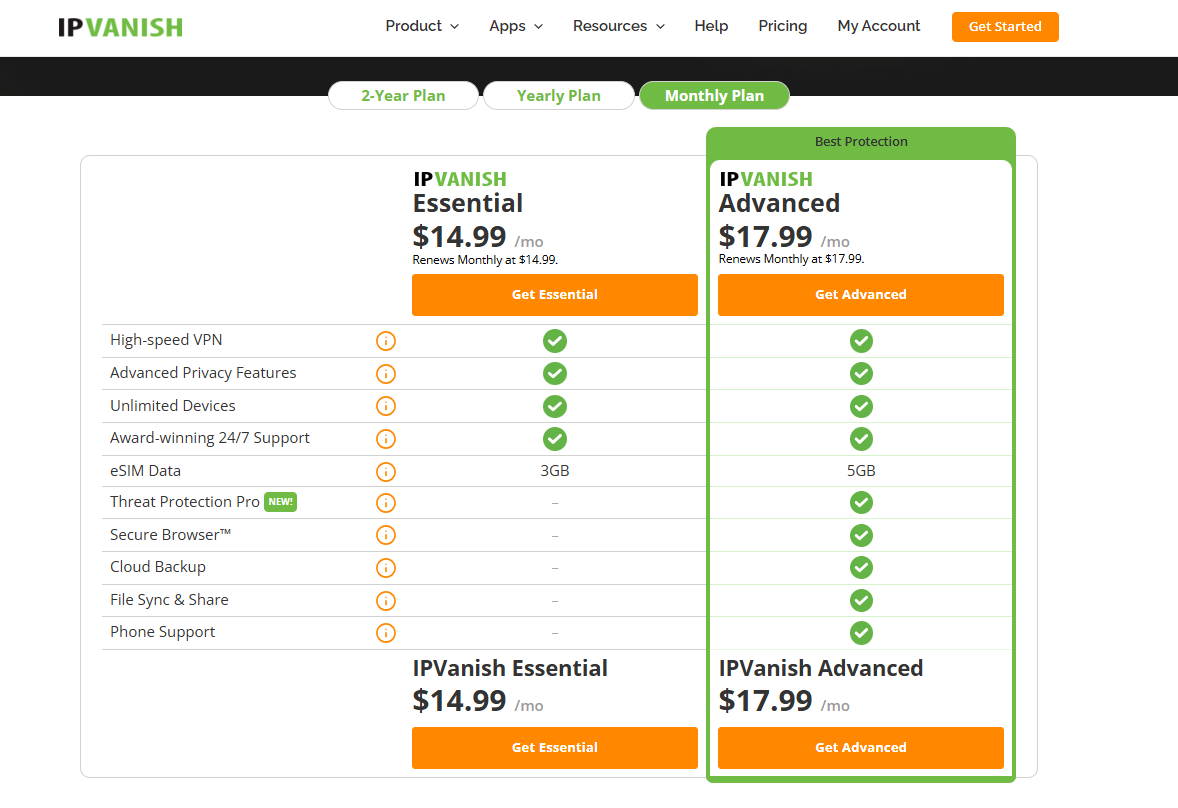Open info icon for Threat Protection Pro

(x=385, y=502)
